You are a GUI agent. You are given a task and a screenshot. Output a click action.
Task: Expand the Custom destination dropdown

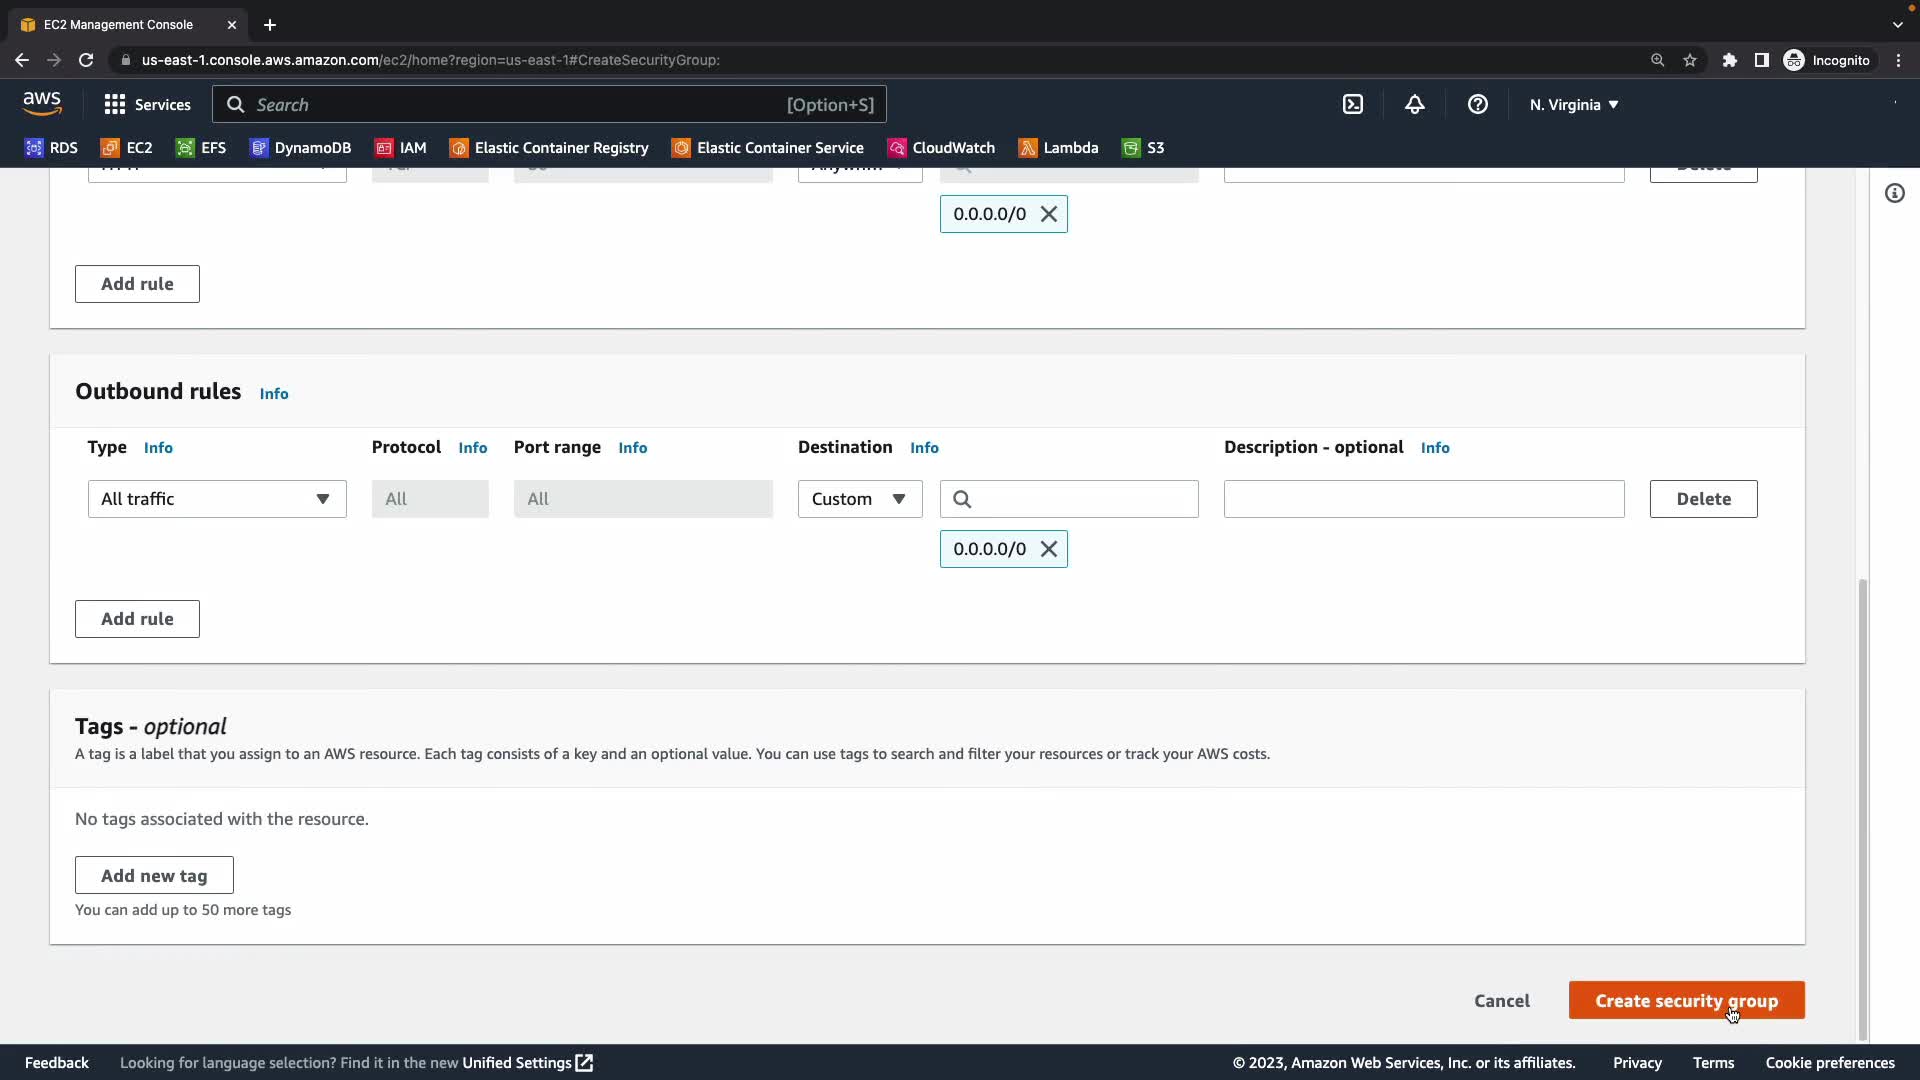pyautogui.click(x=859, y=499)
